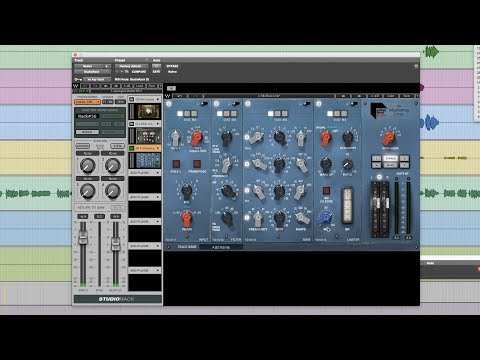Open the blue Mastering Chain thumbnail
Screen dimensions: 480x360
pos(149,160)
